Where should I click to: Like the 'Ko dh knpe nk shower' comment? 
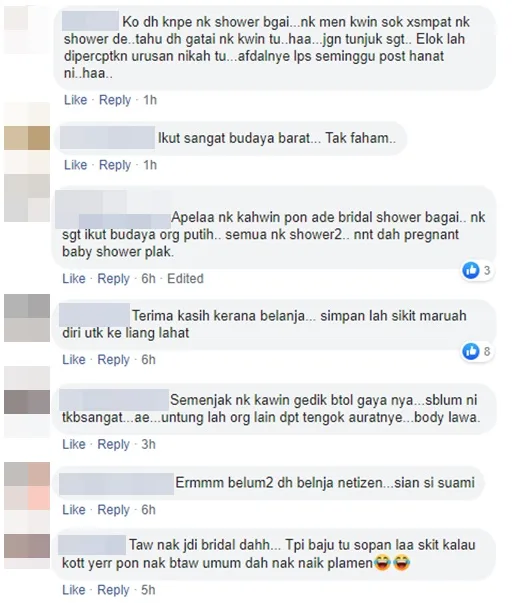pyautogui.click(x=75, y=100)
